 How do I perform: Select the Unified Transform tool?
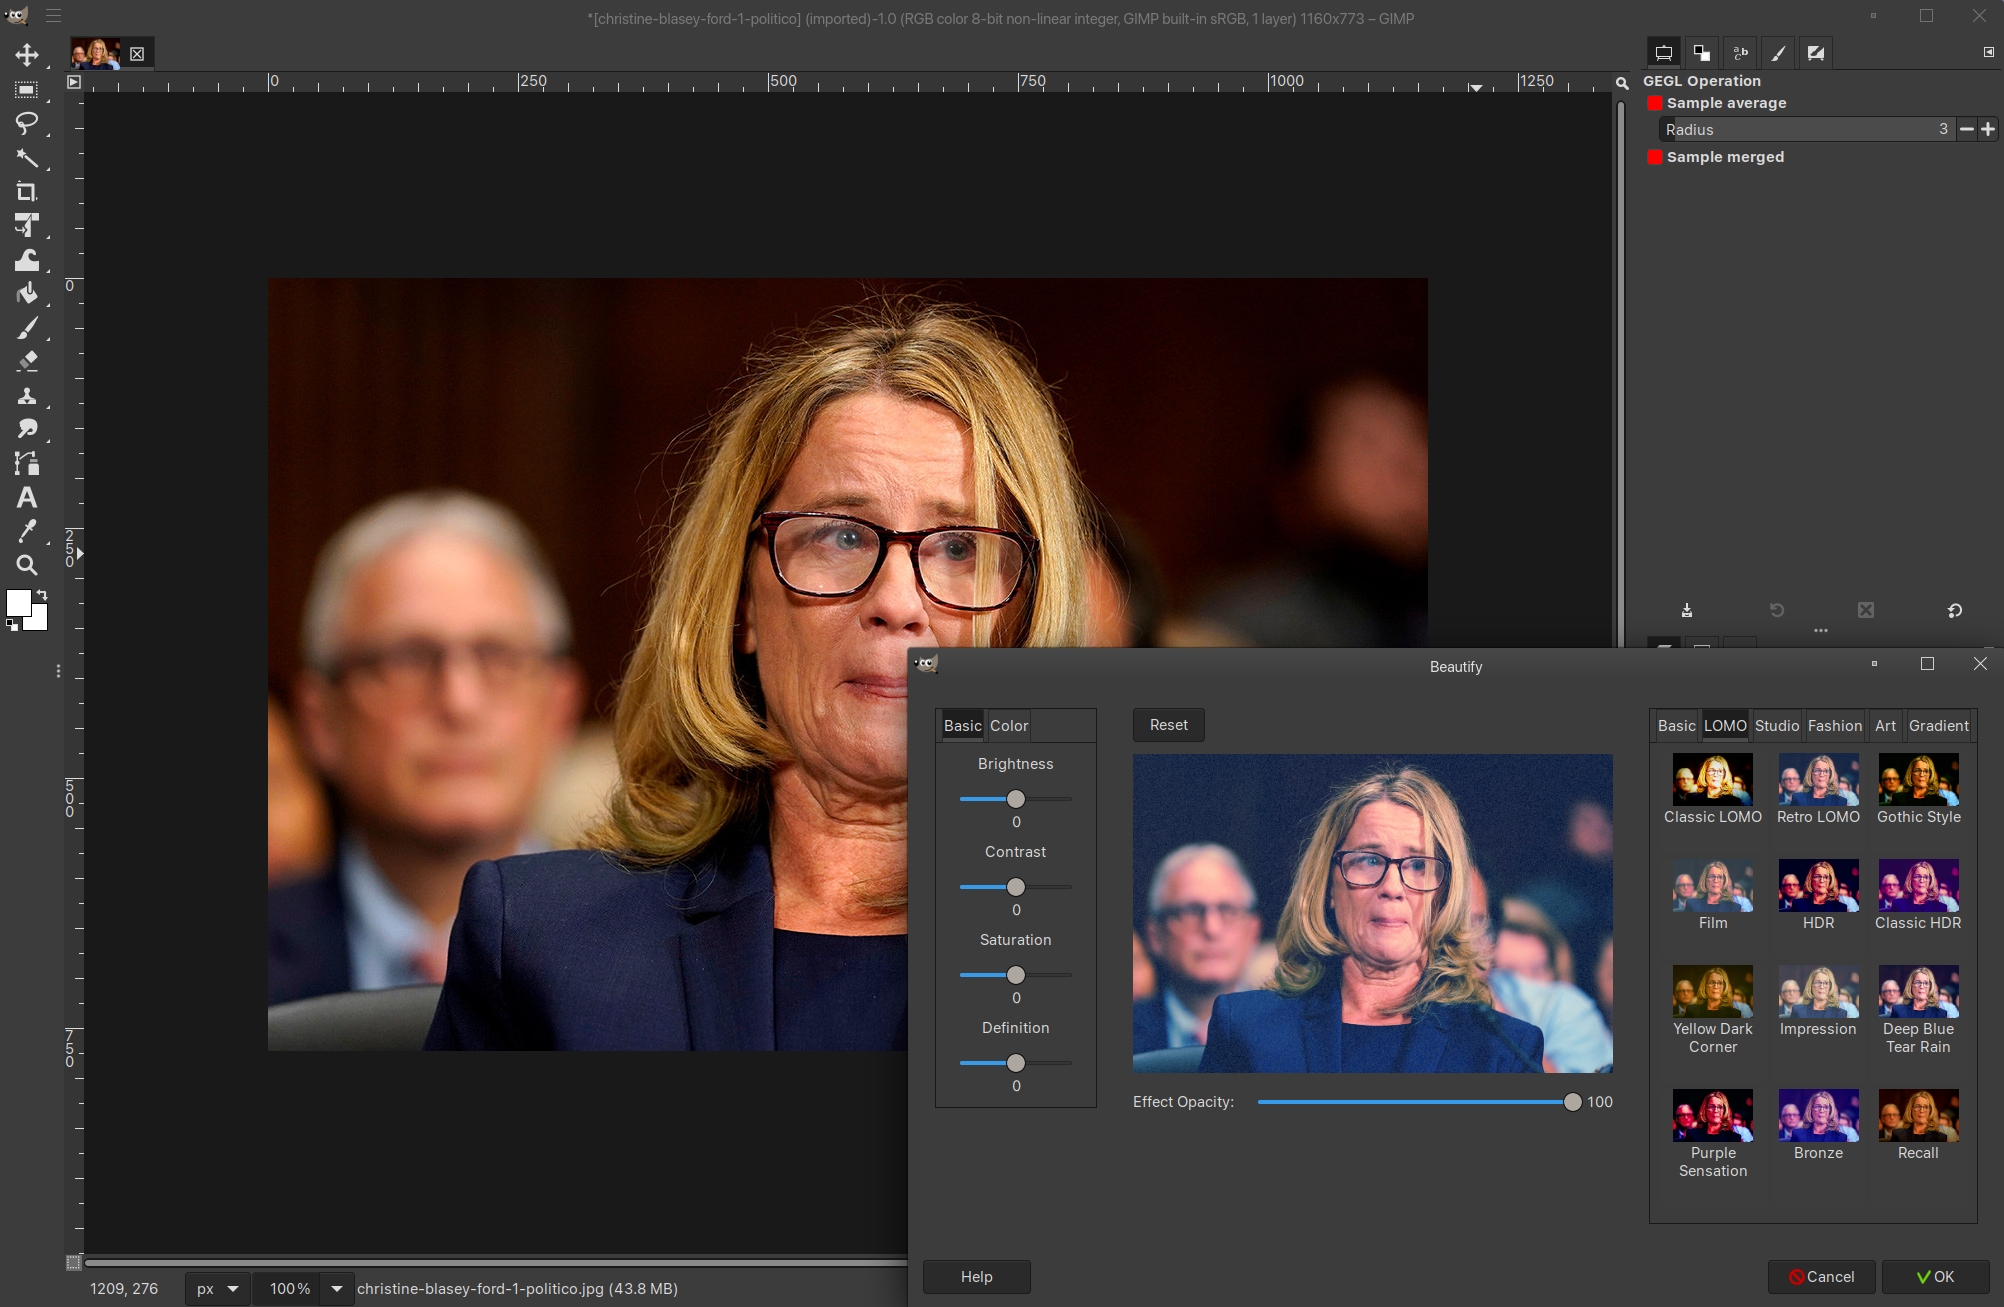(27, 226)
